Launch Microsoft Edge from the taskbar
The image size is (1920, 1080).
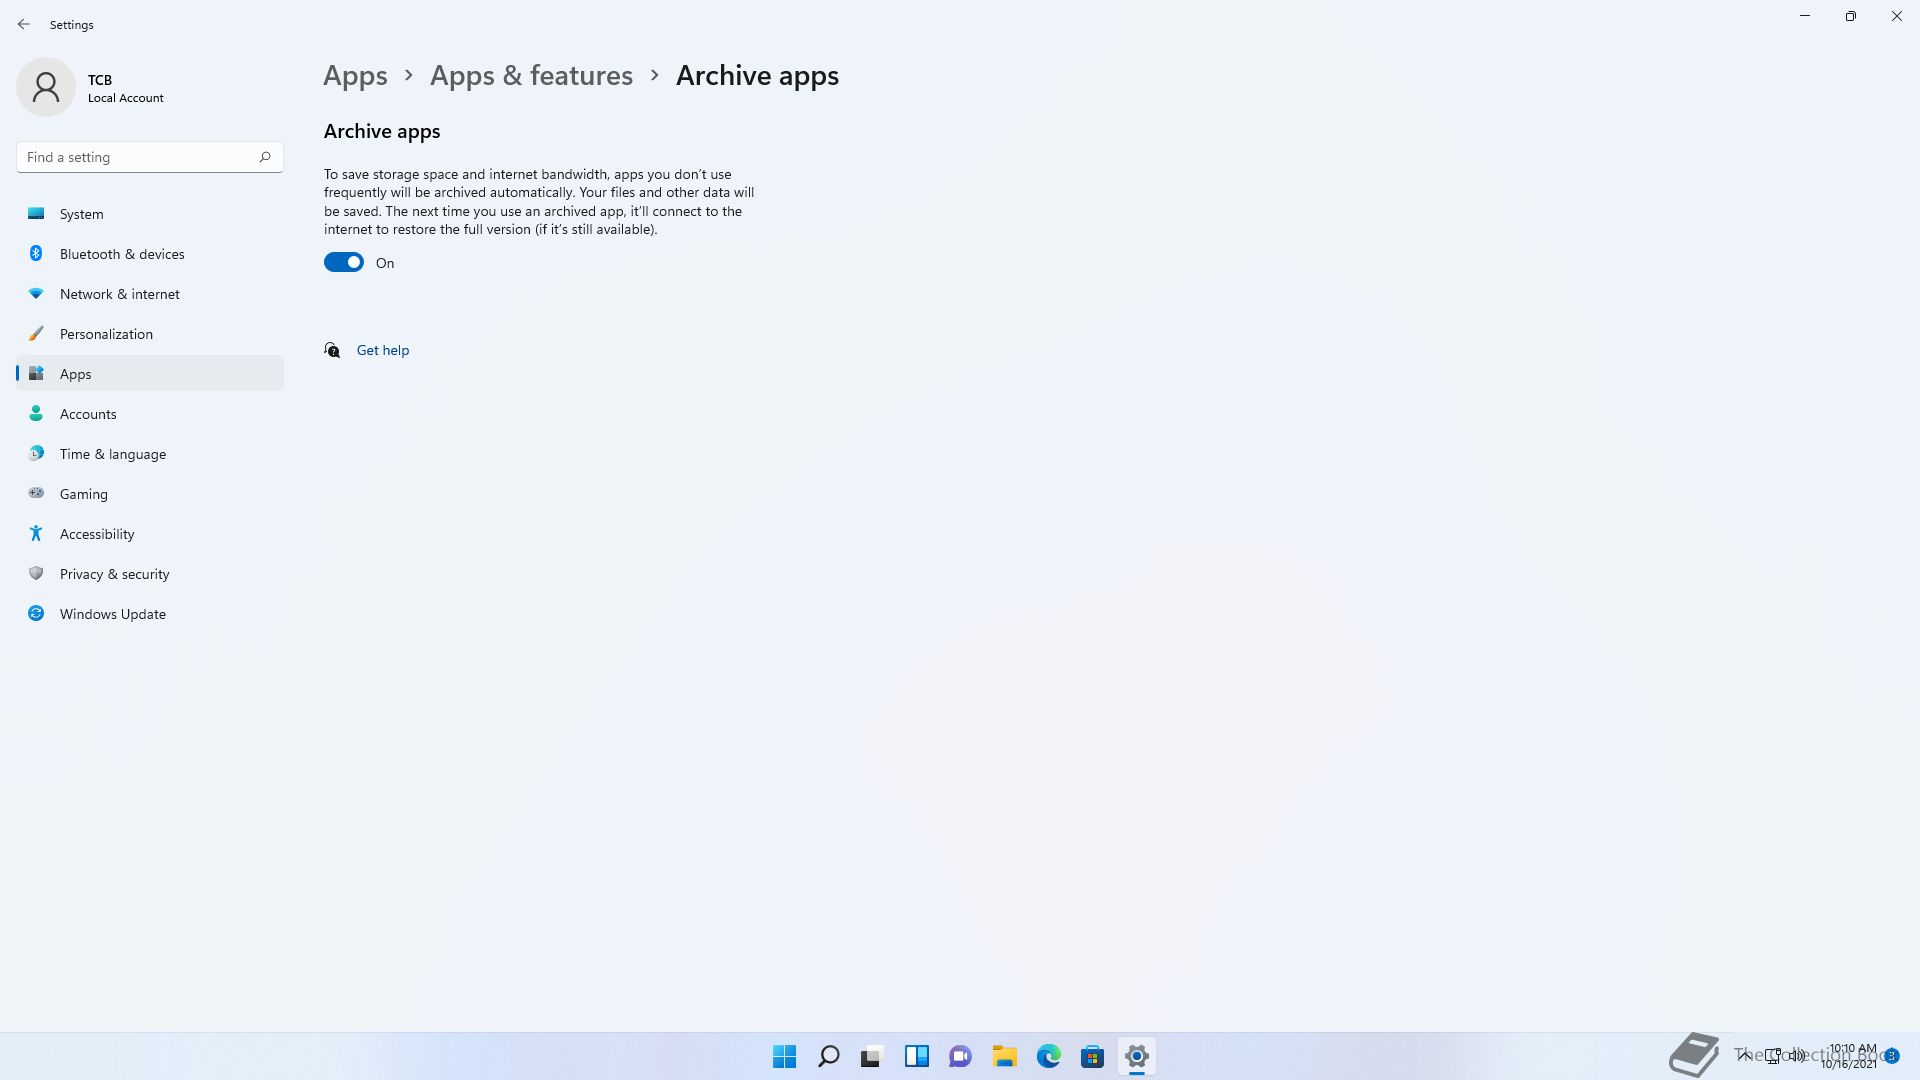click(1048, 1056)
